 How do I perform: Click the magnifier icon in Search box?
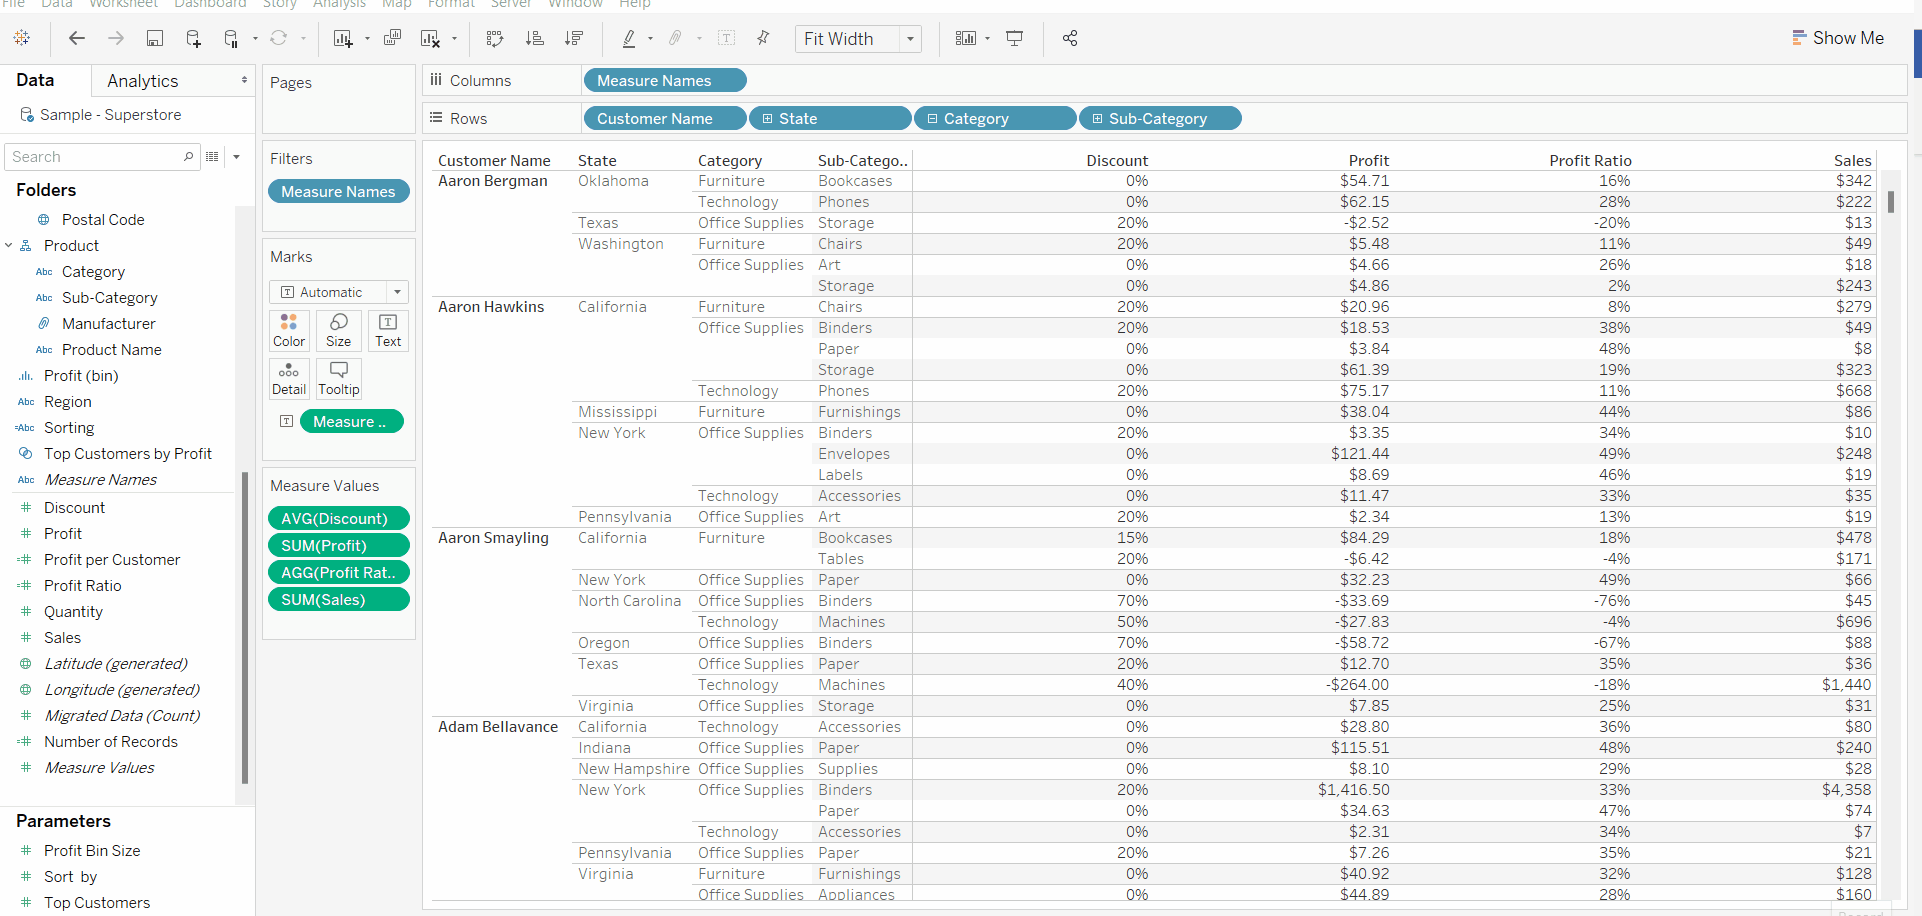(x=188, y=157)
